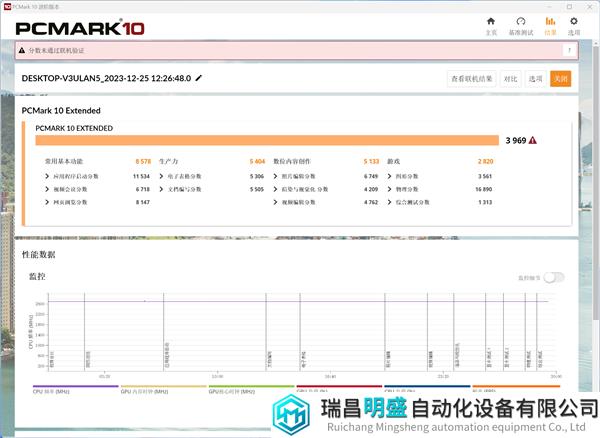Click the first vertical marker in monitoring chart
This screenshot has height=438, width=600.
coord(49,332)
